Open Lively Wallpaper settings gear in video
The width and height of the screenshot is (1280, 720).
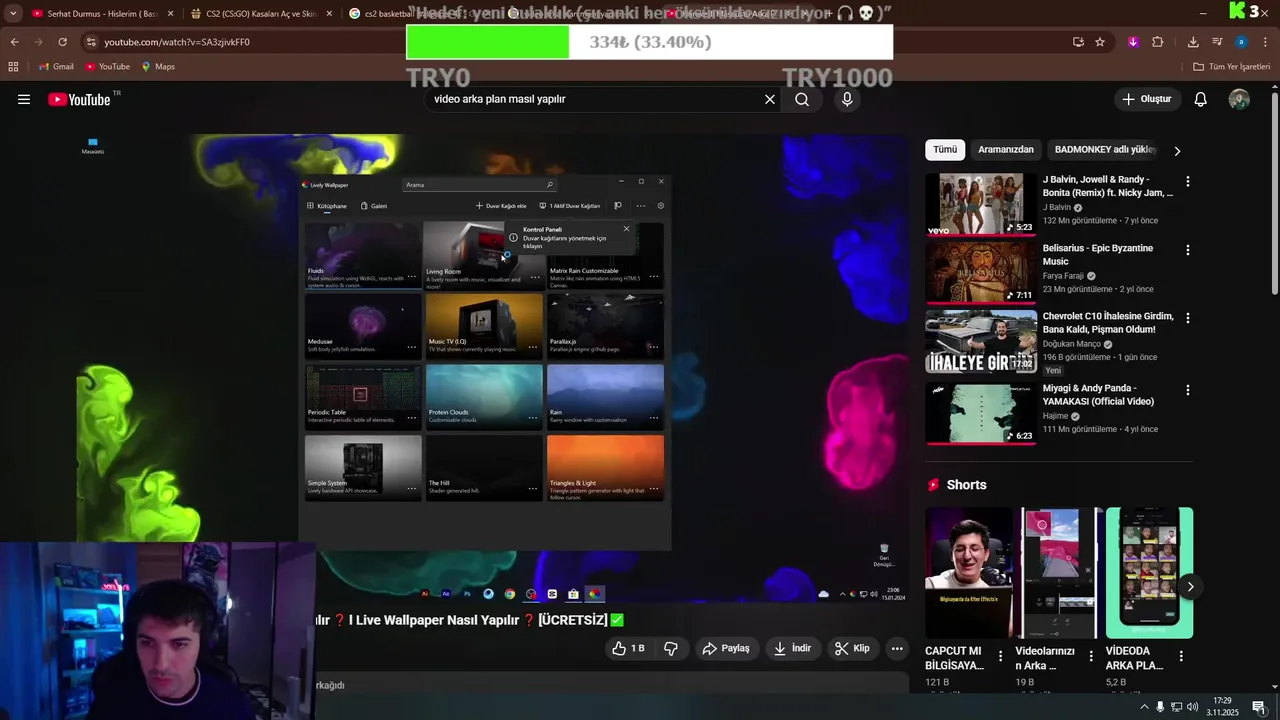coord(660,206)
